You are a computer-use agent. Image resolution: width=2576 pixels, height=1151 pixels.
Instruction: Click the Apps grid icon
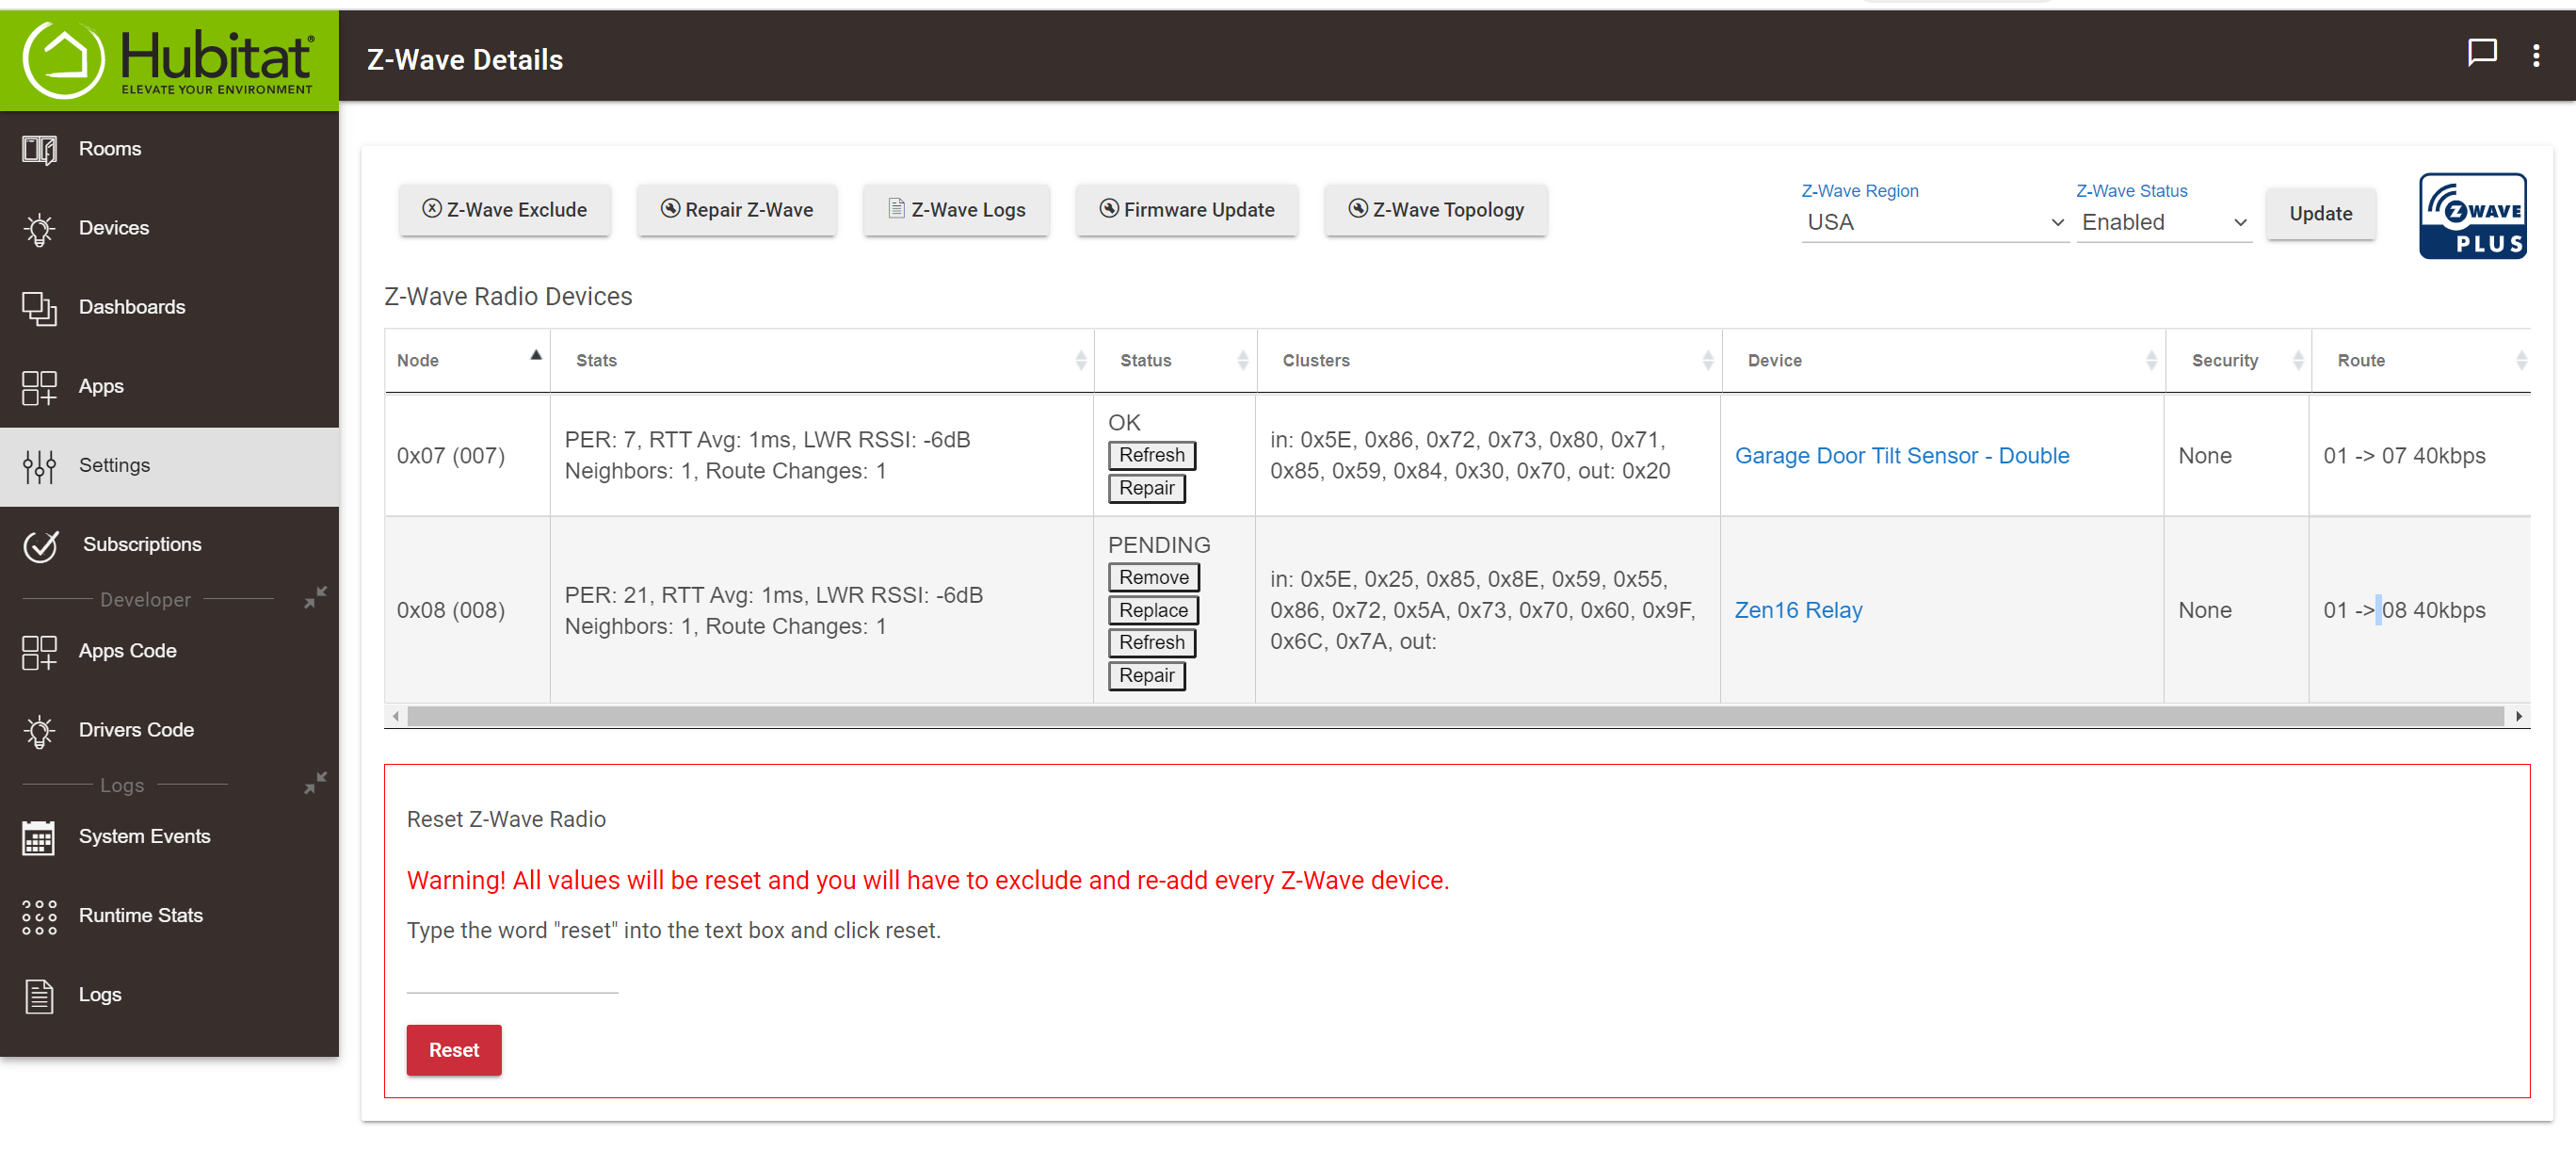pyautogui.click(x=39, y=386)
